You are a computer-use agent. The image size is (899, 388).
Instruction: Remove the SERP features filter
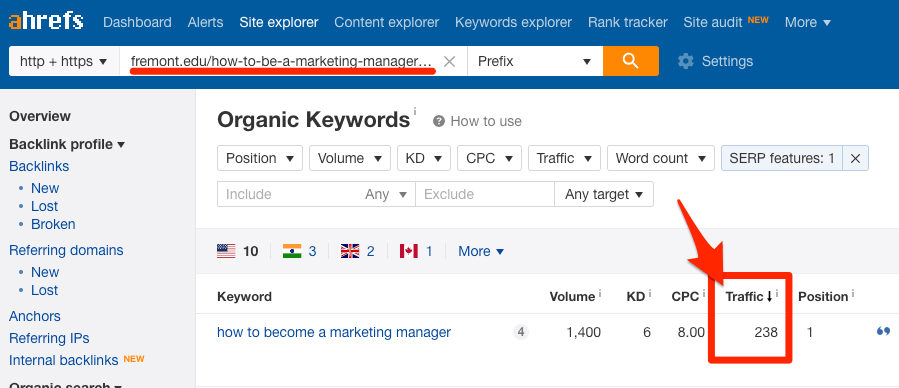tap(855, 158)
